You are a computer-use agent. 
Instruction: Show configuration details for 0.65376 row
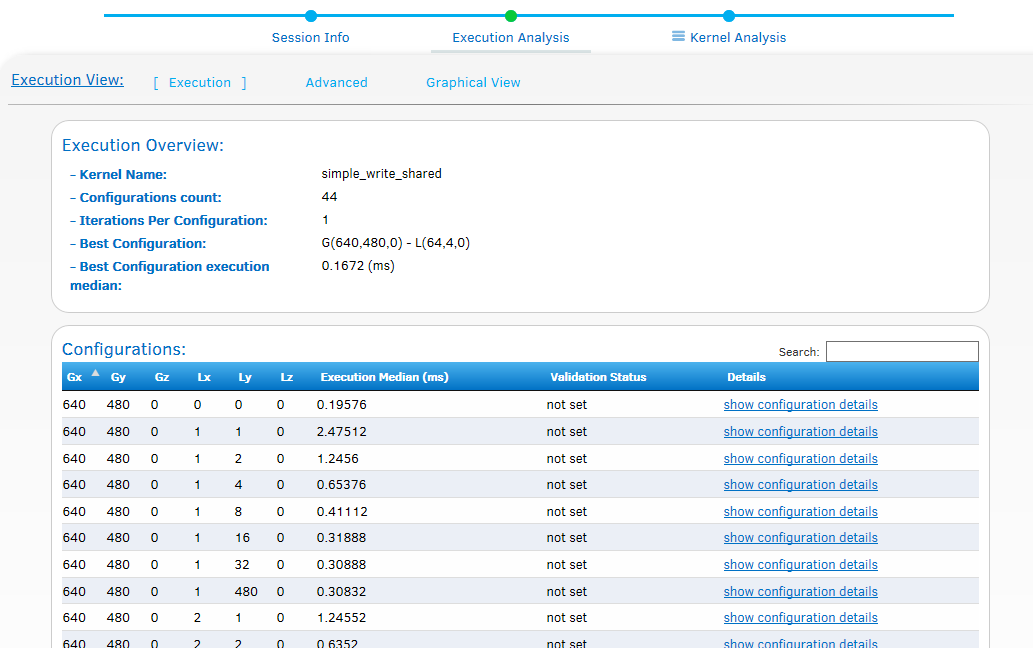800,485
